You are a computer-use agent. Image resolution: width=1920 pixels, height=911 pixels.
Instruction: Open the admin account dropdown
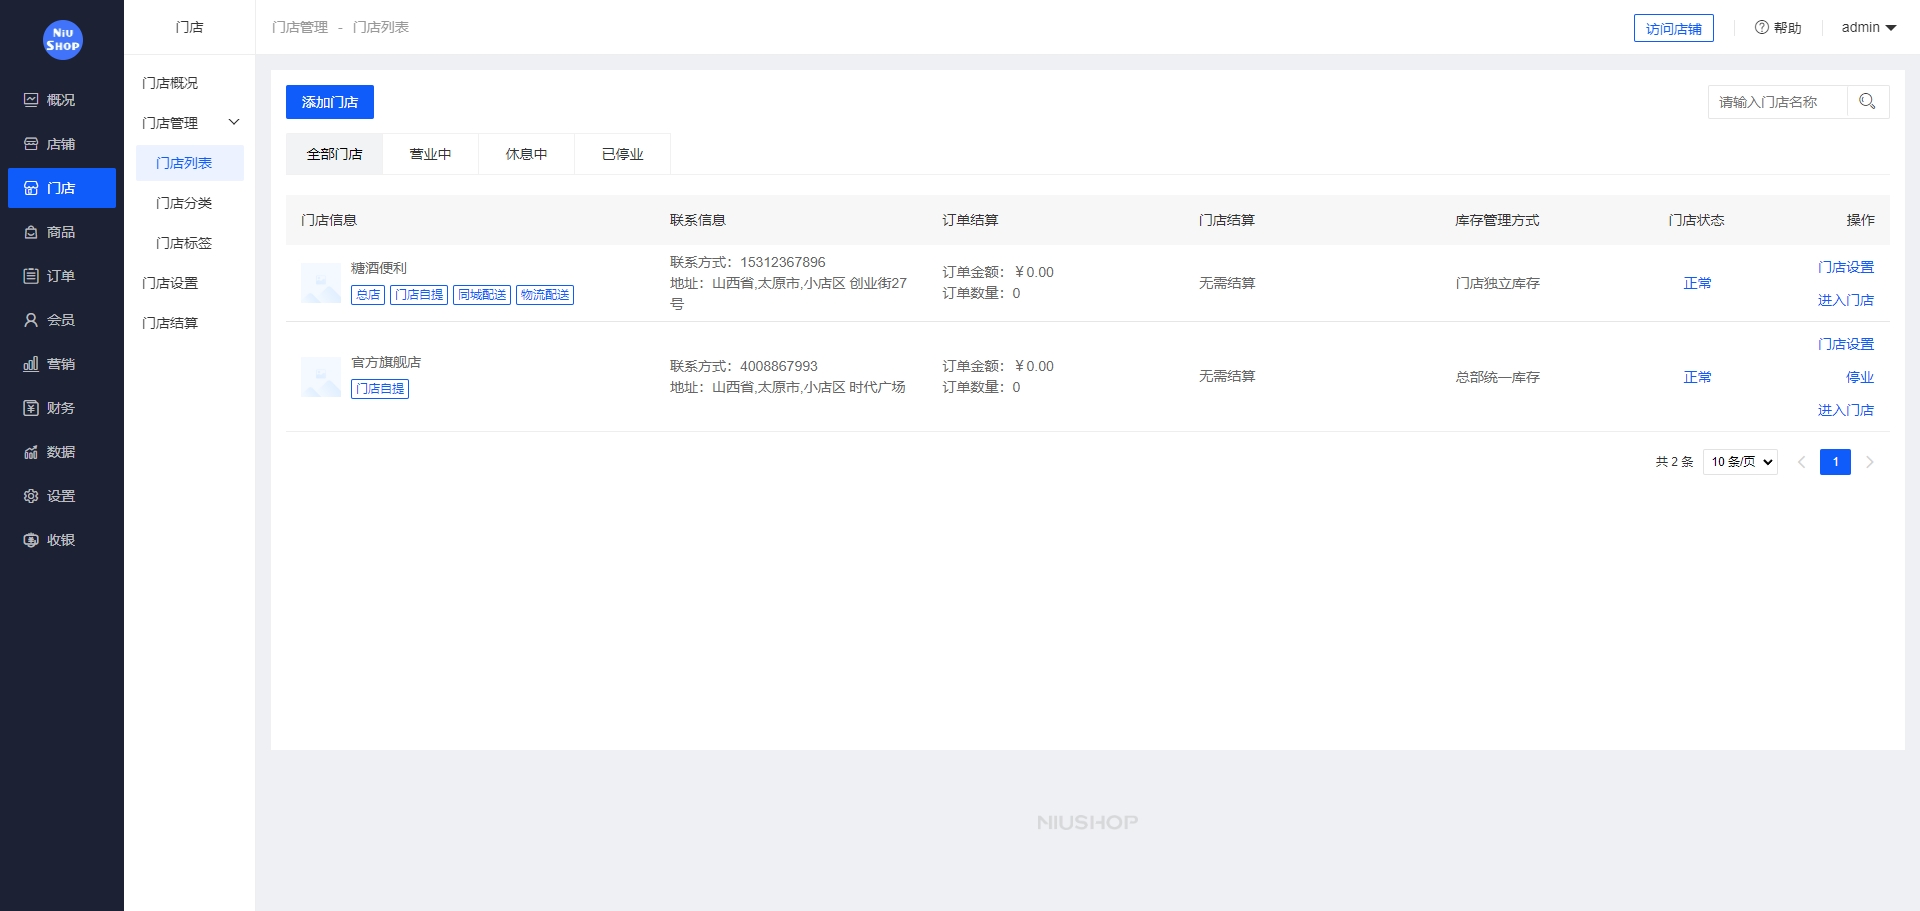(1868, 28)
